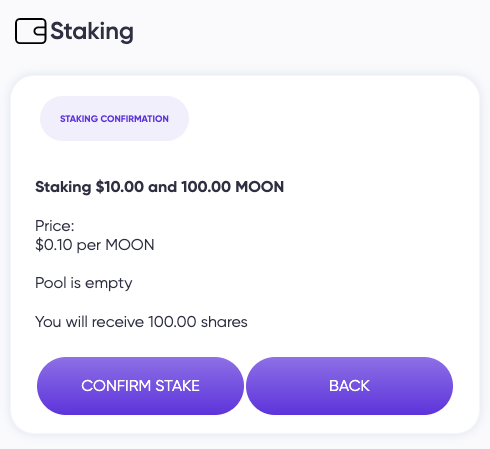Screen dimensions: 490x449
Task: Click the '$10.00' amount in heading
Action: tap(120, 187)
